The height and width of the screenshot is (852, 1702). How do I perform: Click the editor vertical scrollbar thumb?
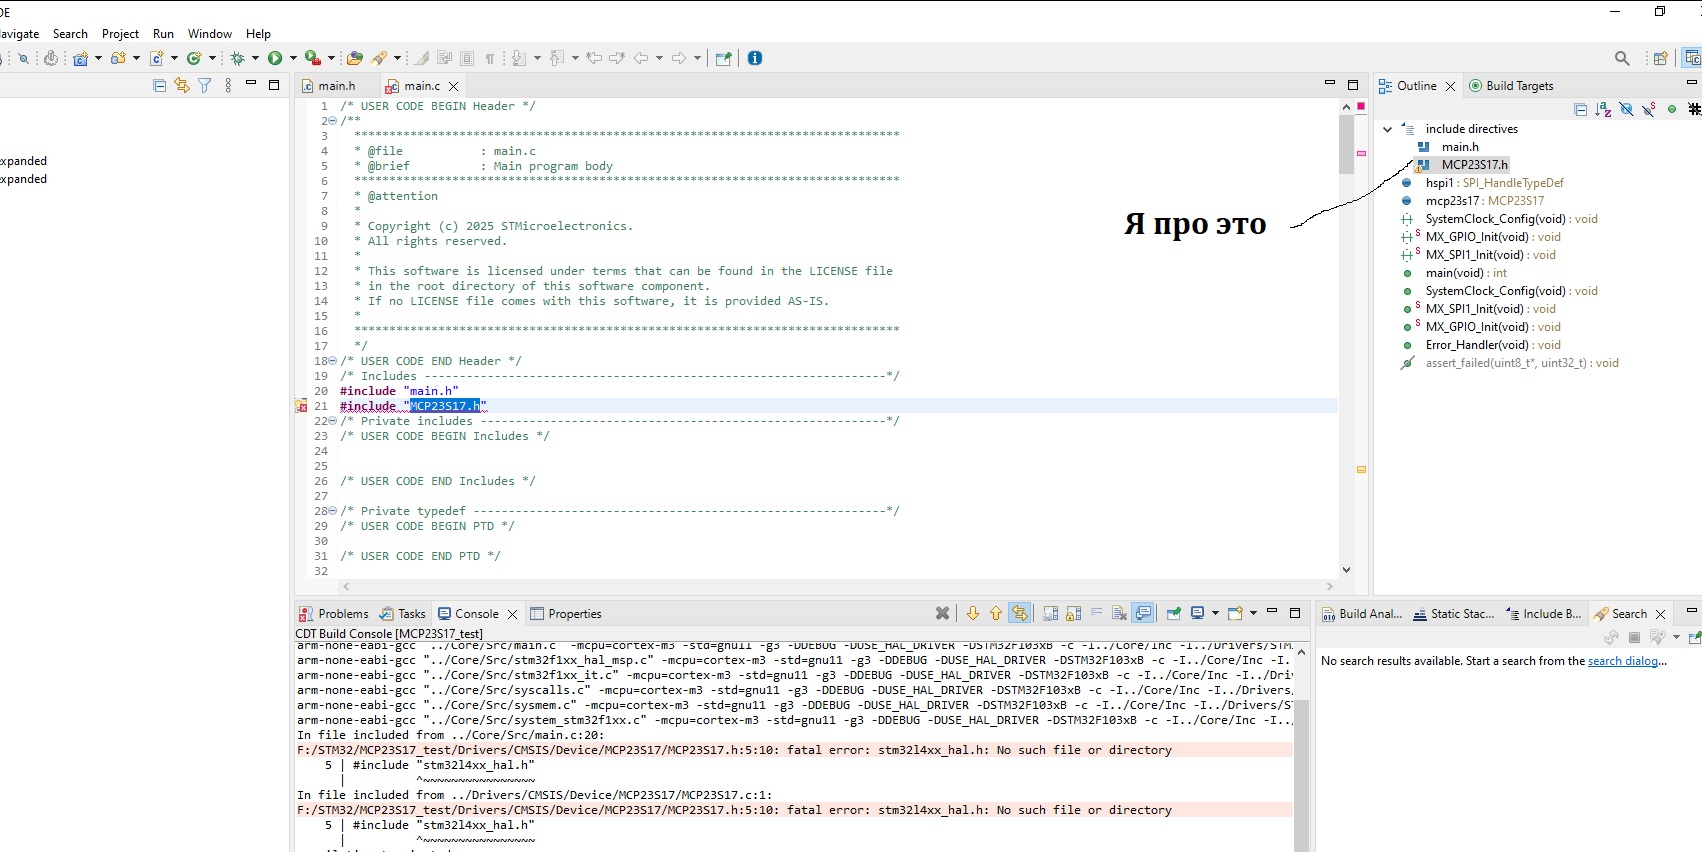[1346, 145]
